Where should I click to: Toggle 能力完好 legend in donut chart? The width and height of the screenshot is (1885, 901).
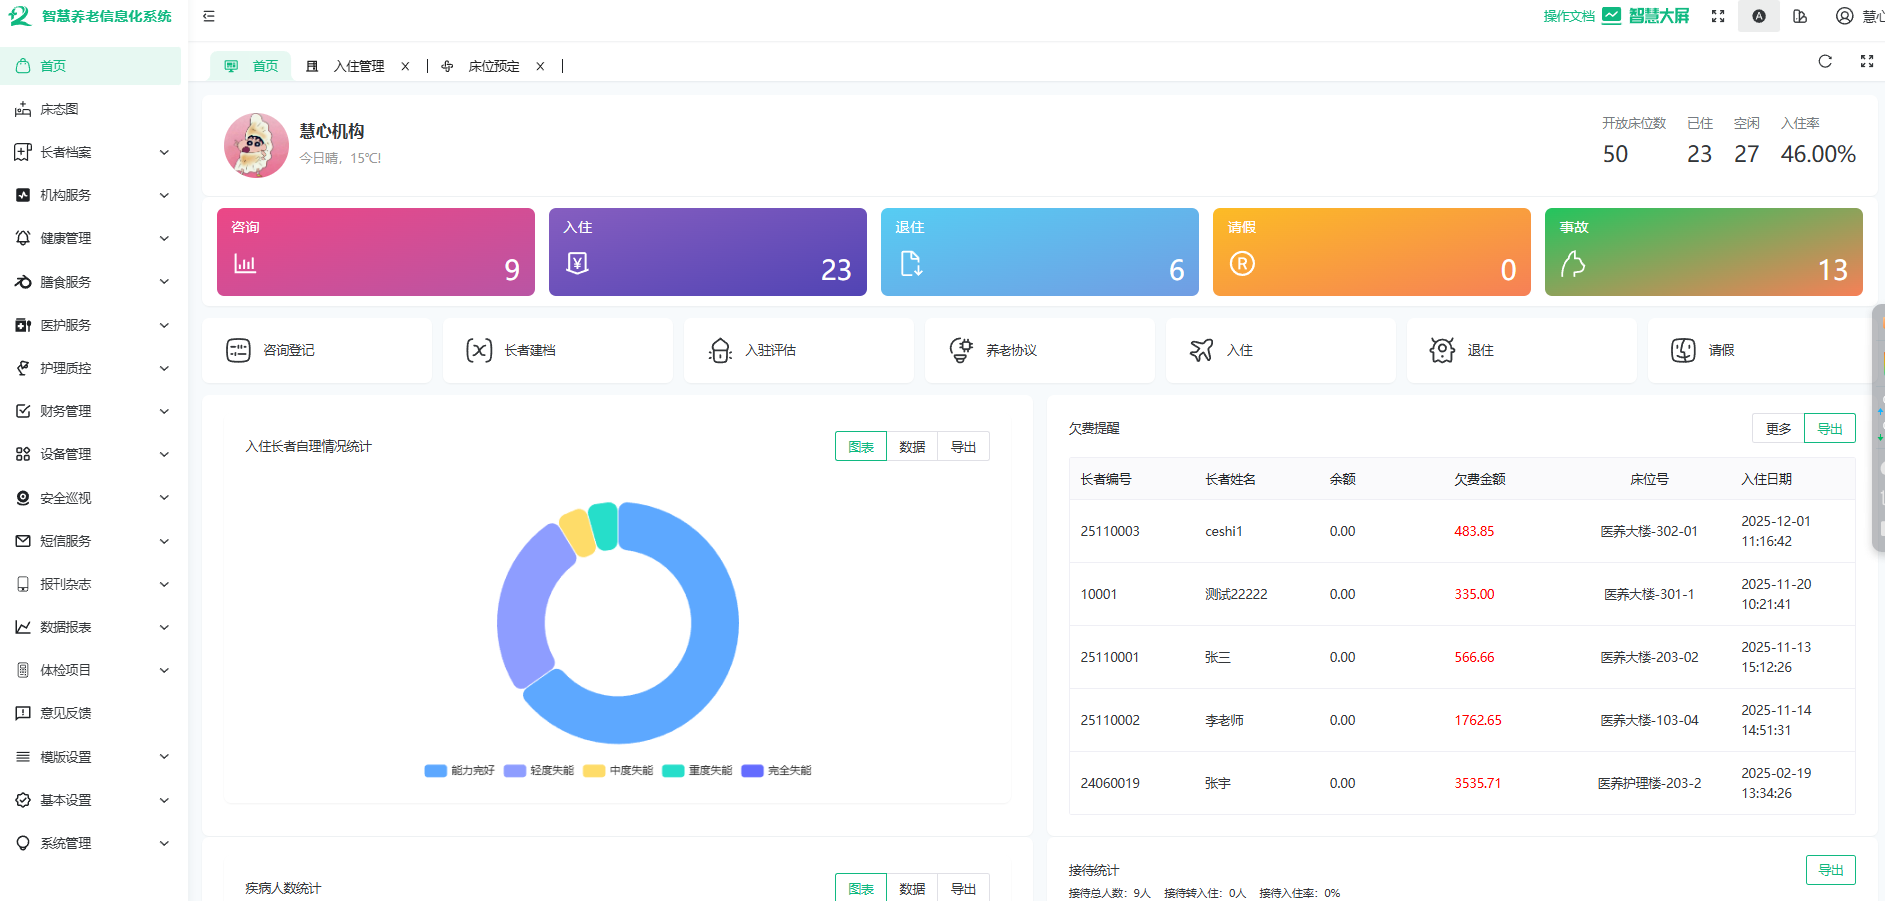tap(460, 771)
